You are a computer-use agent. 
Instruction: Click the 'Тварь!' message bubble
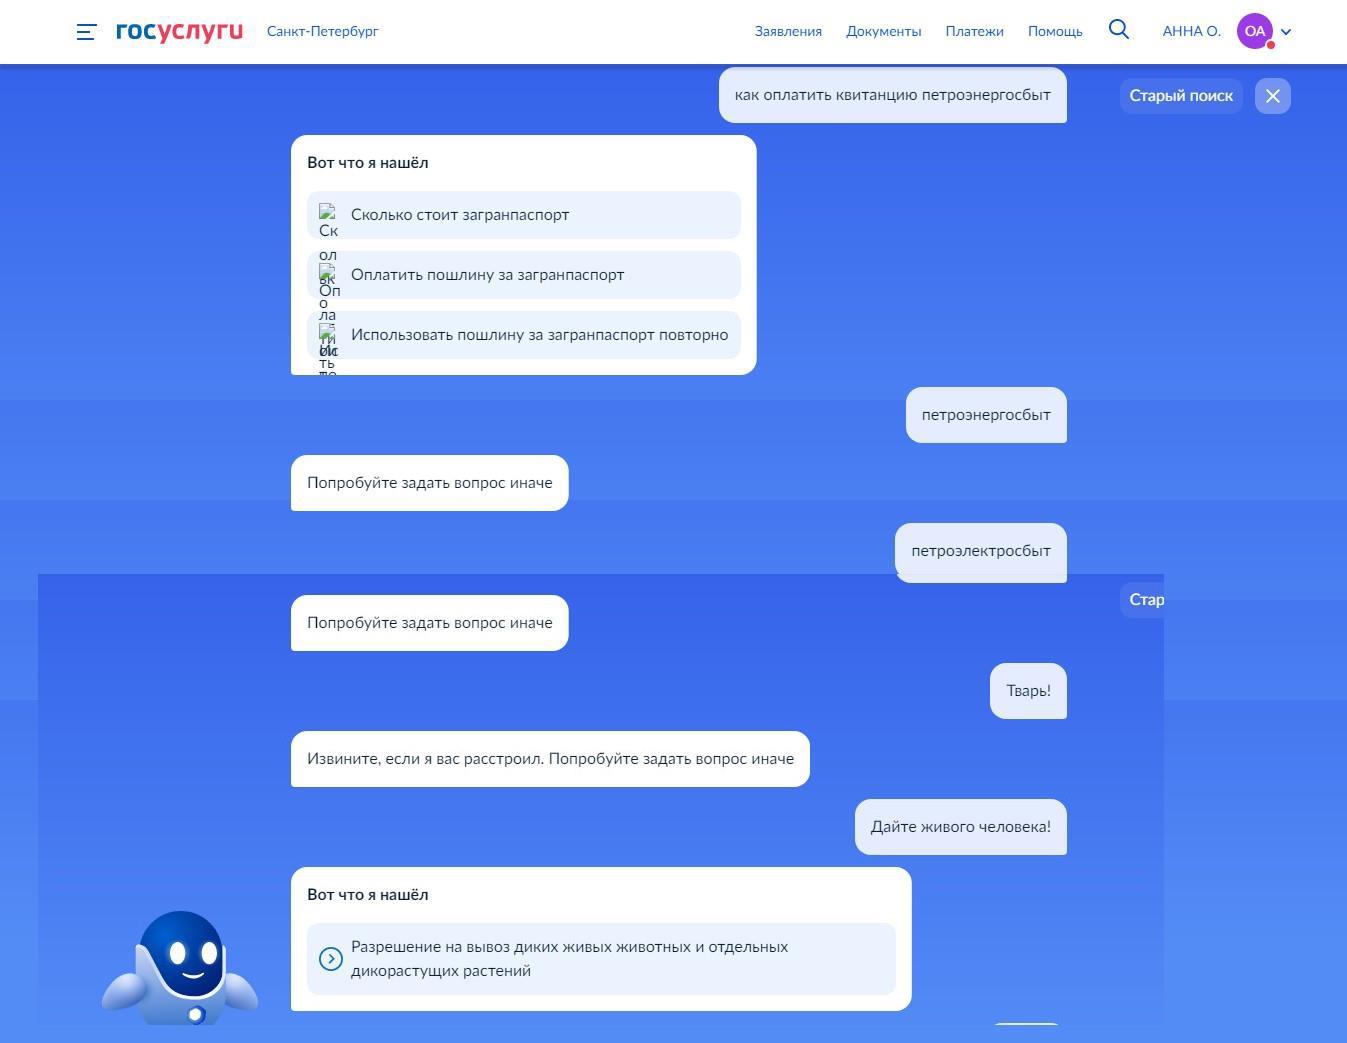coord(1028,691)
